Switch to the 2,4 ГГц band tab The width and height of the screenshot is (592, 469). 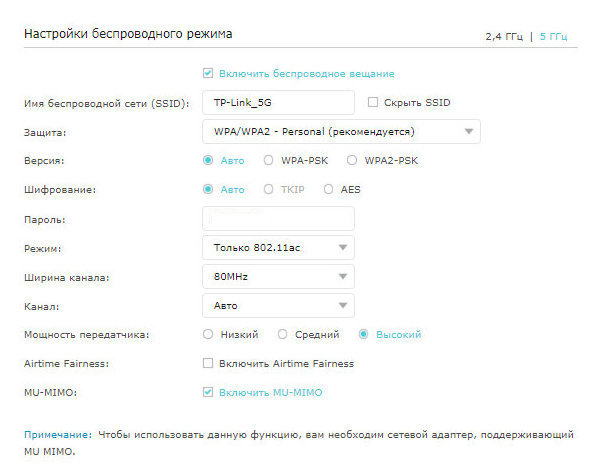(504, 37)
